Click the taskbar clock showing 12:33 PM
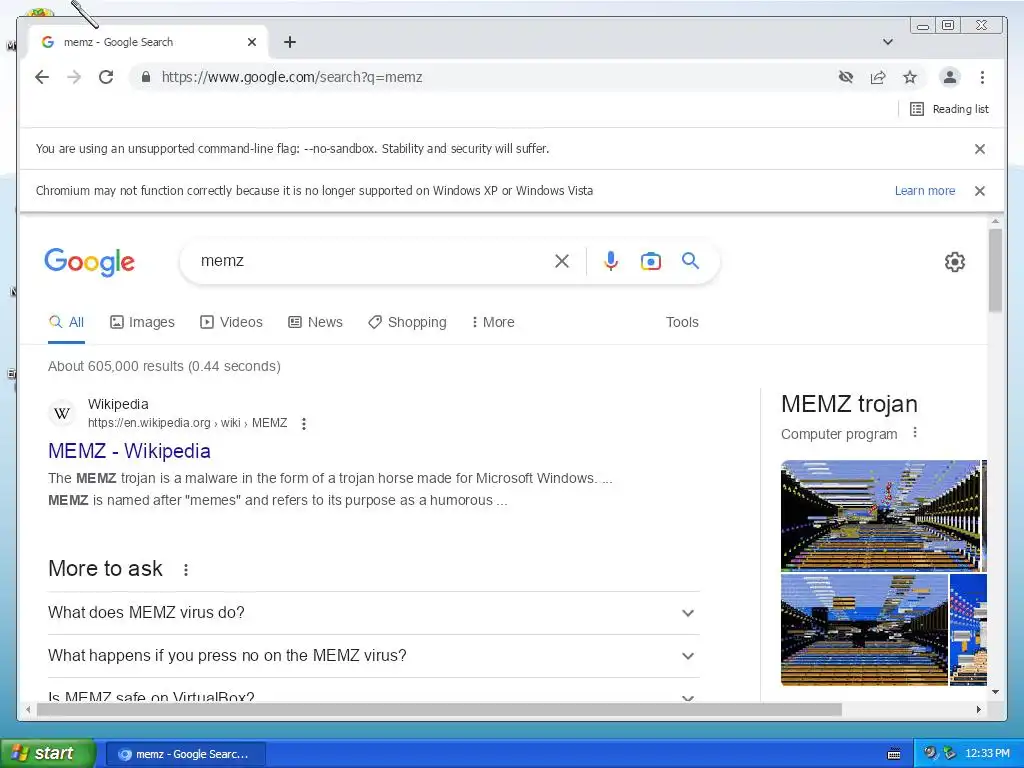This screenshot has width=1024, height=768. coord(987,754)
